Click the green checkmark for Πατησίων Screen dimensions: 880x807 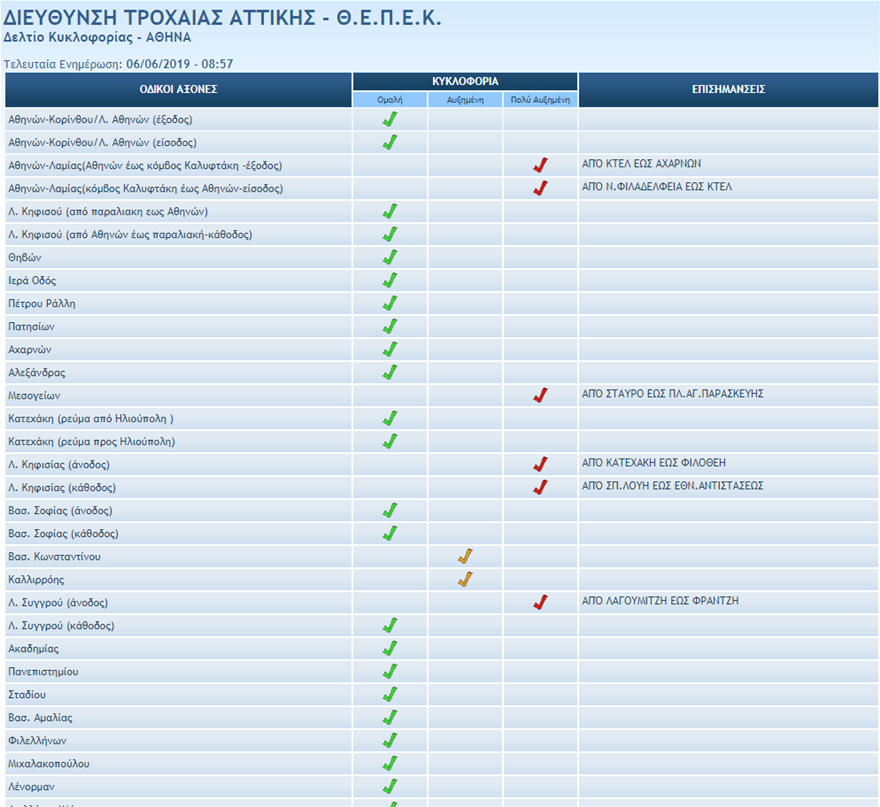click(x=390, y=326)
